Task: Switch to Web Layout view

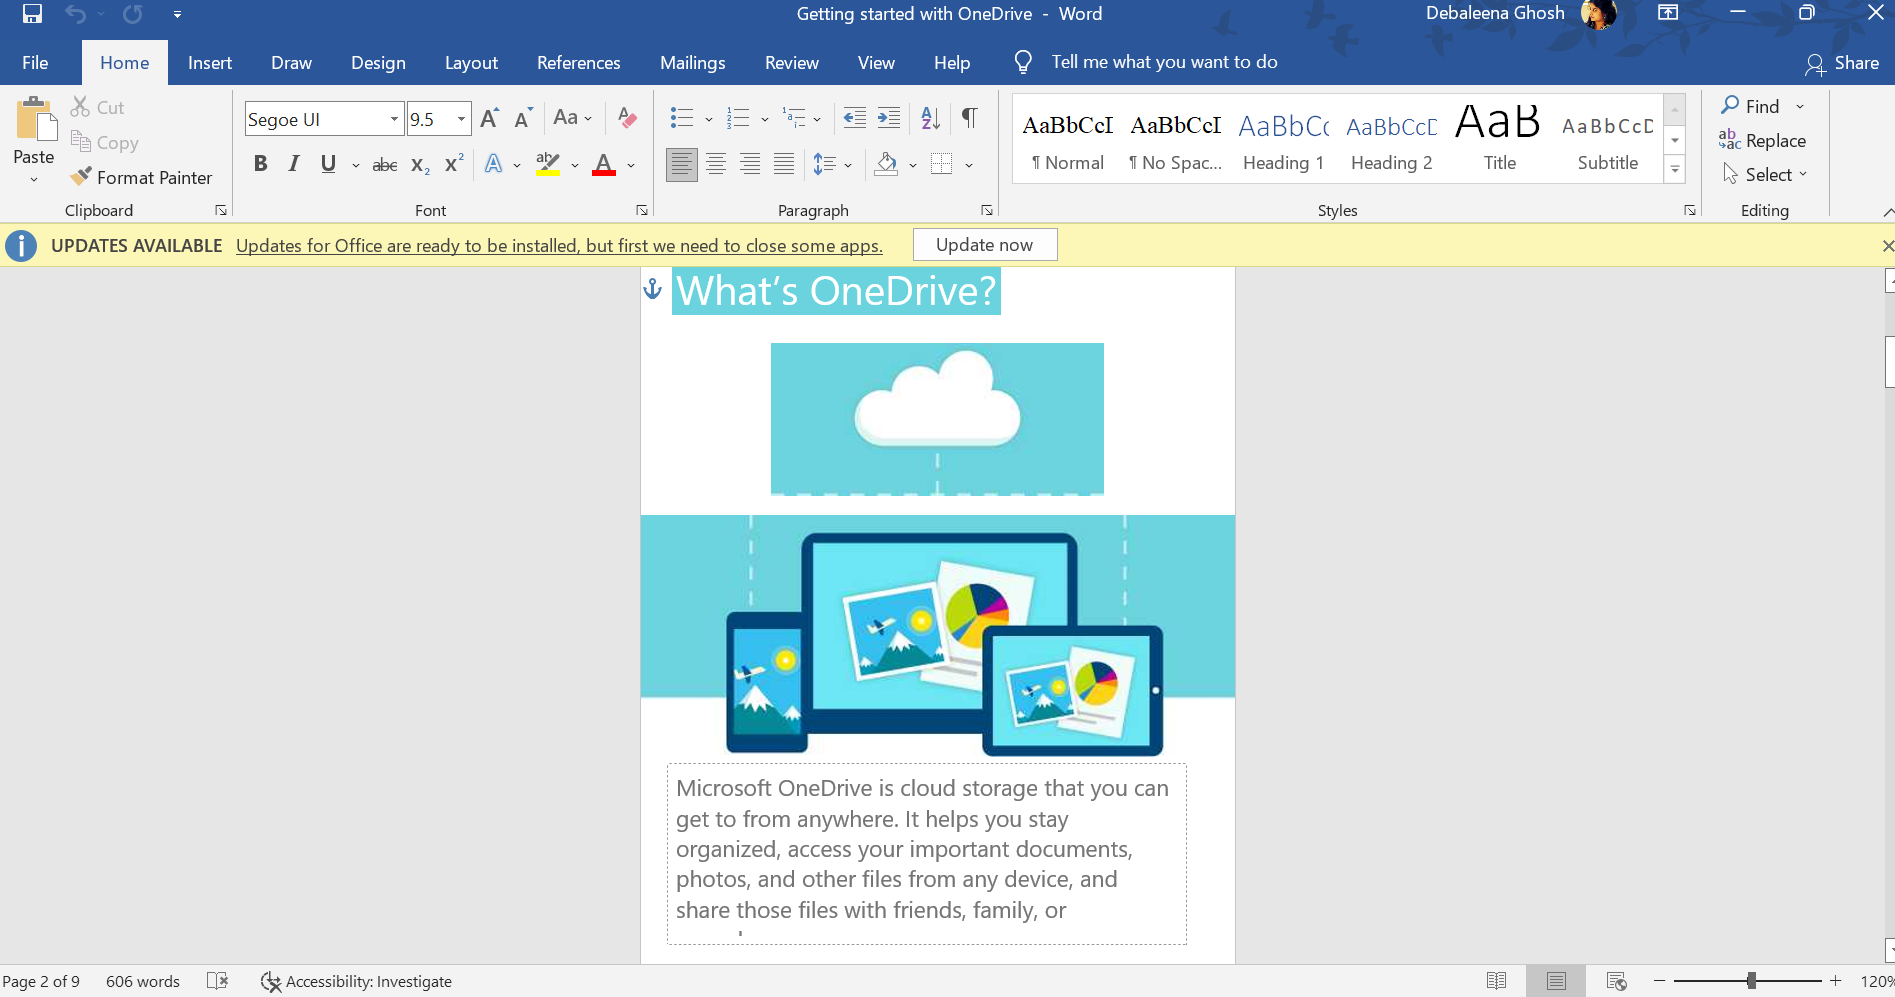Action: point(1616,981)
